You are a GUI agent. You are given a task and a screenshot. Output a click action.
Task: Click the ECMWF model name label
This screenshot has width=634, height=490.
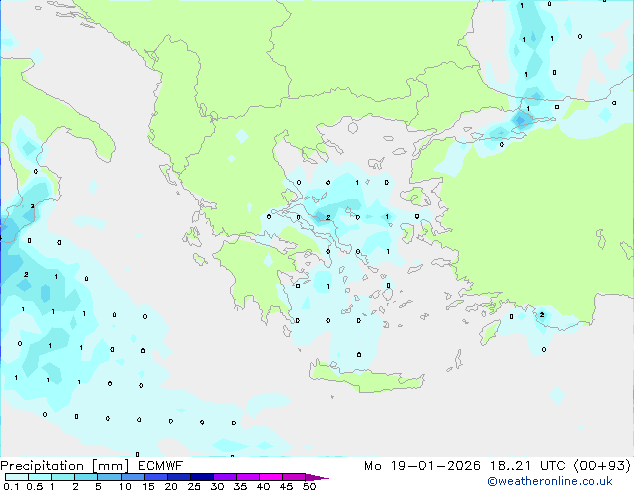click(161, 466)
